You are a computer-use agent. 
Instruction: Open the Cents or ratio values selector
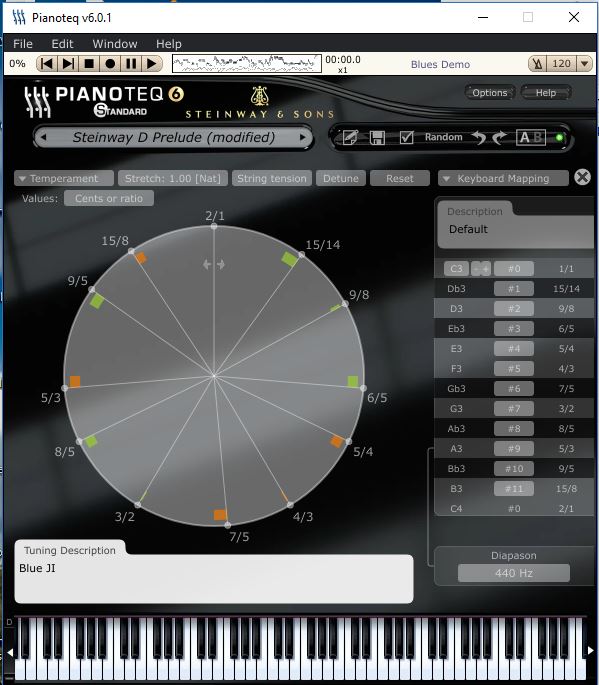109,198
